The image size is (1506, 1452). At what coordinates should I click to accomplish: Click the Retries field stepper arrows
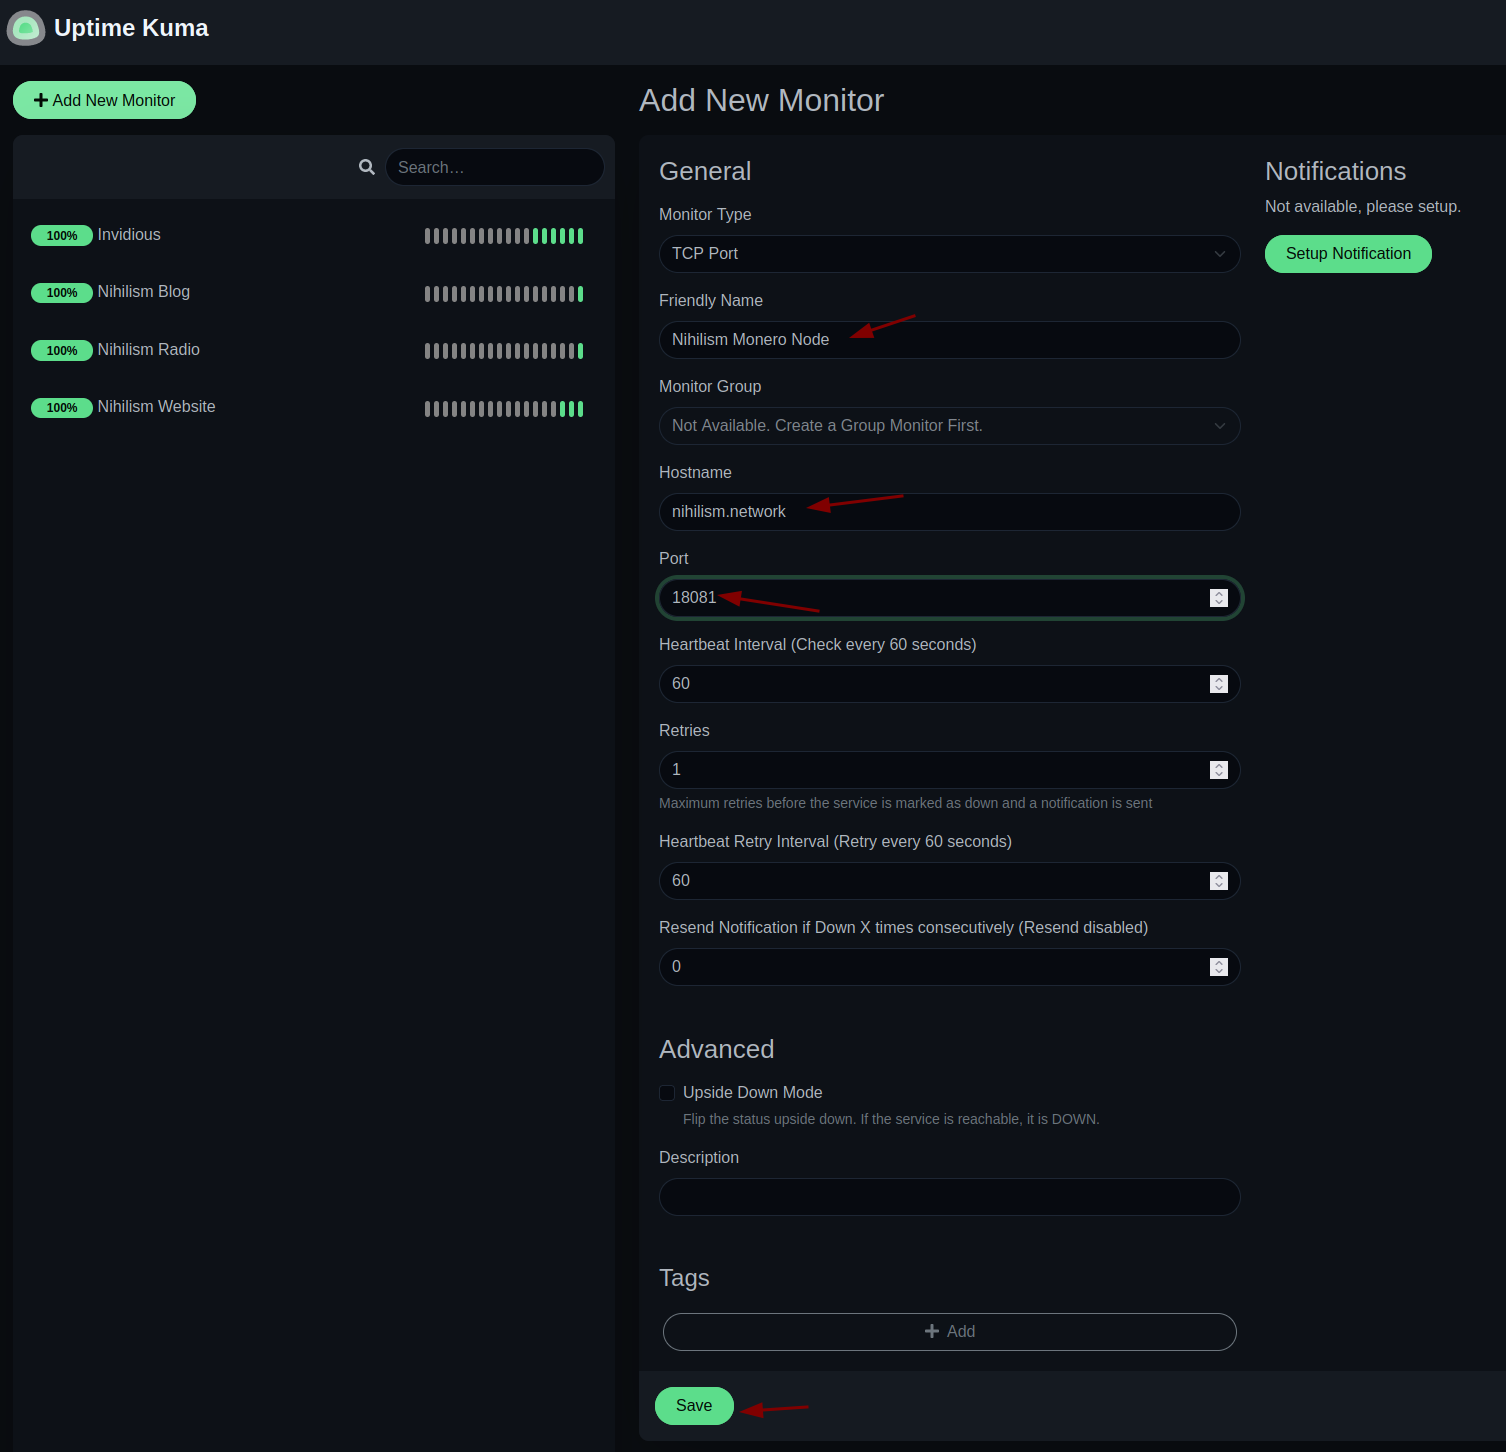click(x=1218, y=770)
